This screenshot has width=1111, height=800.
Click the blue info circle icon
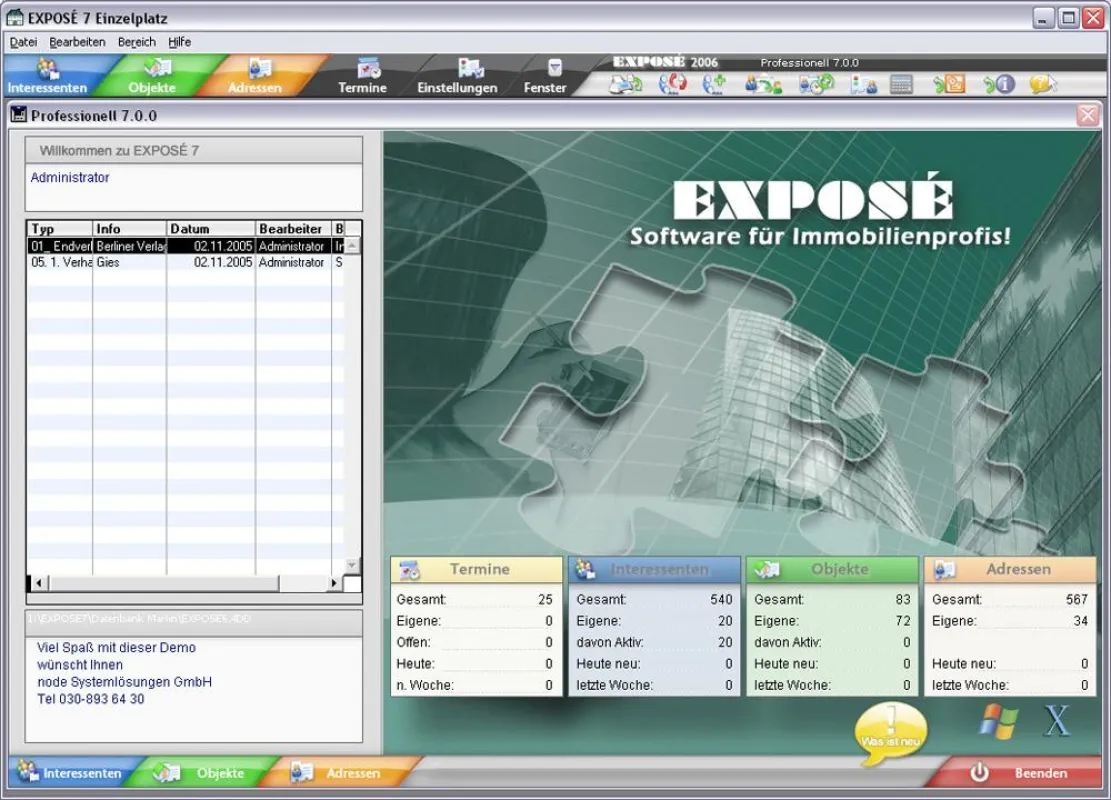[x=1000, y=85]
